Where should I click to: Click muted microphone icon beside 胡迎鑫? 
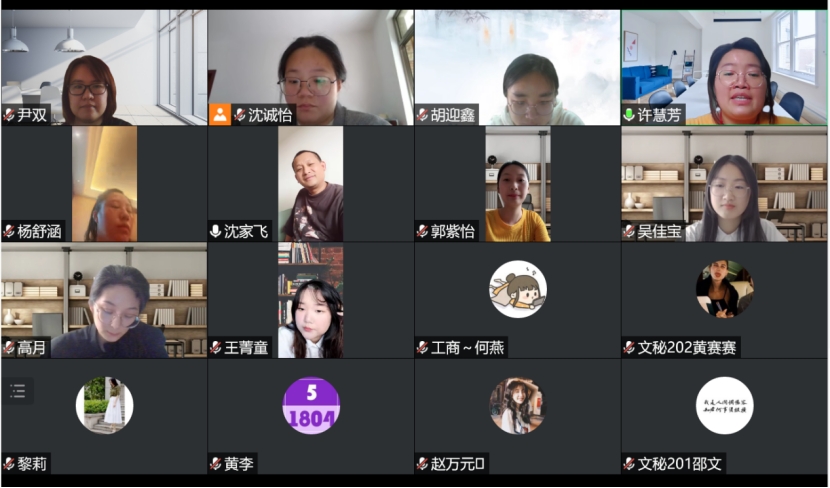(x=422, y=115)
